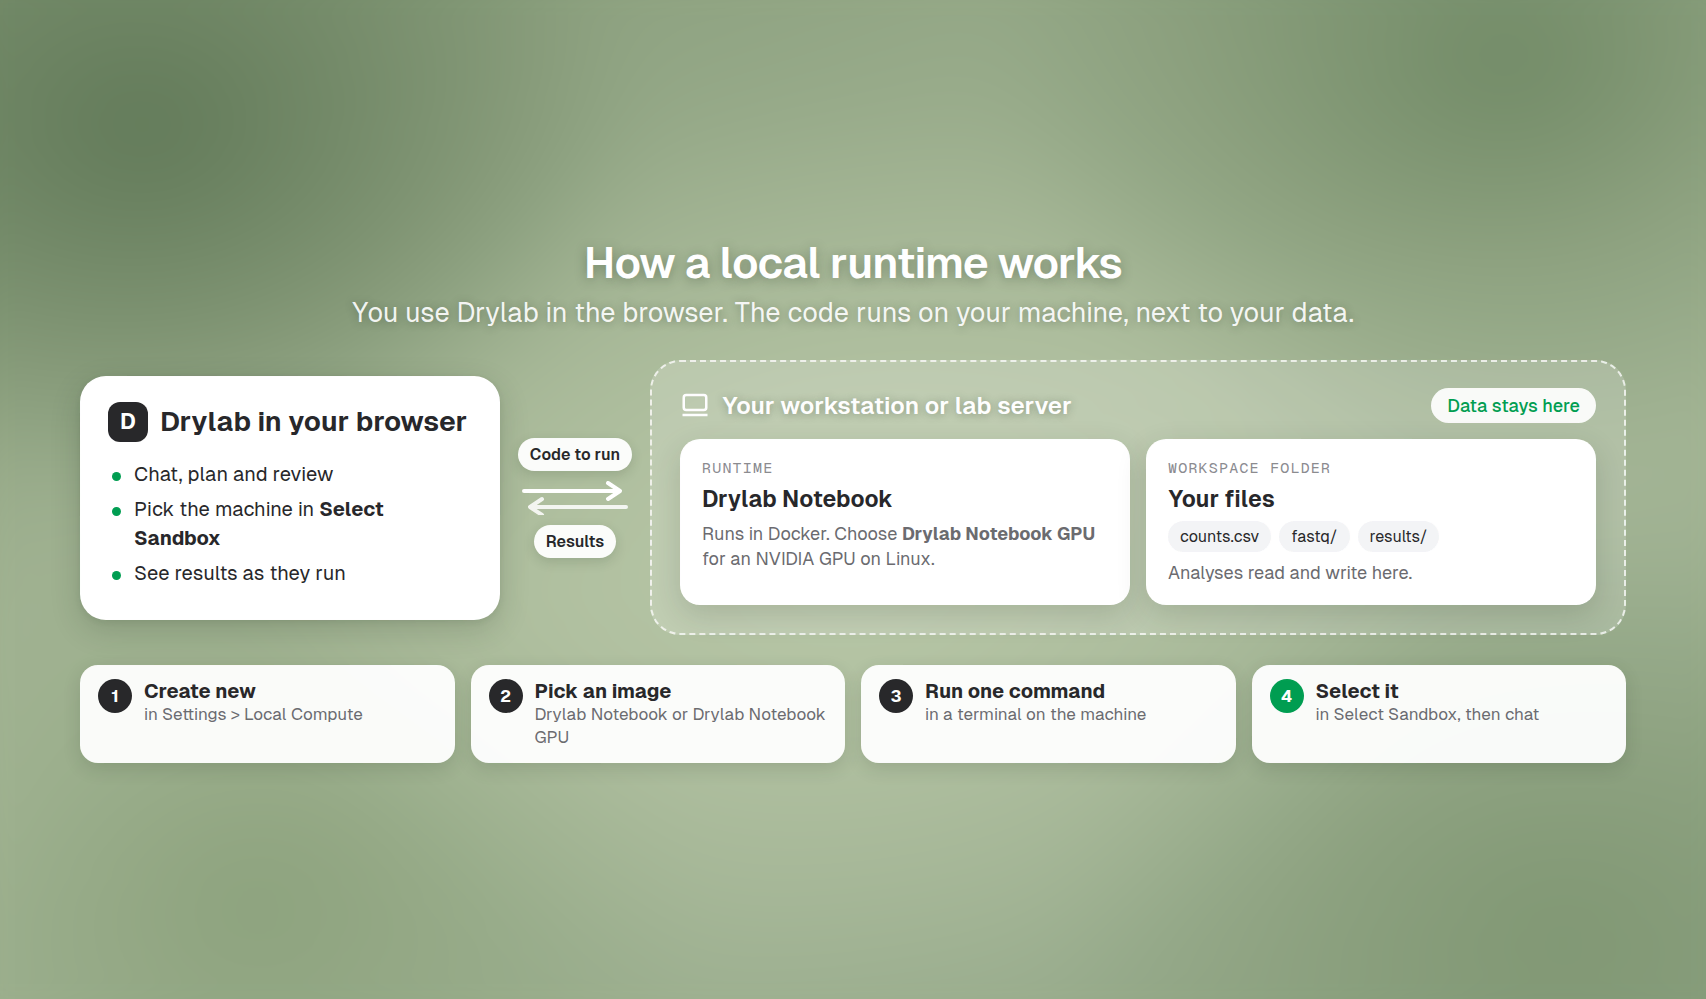Click 'See results as they run' bullet
The image size is (1706, 999).
pyautogui.click(x=240, y=573)
